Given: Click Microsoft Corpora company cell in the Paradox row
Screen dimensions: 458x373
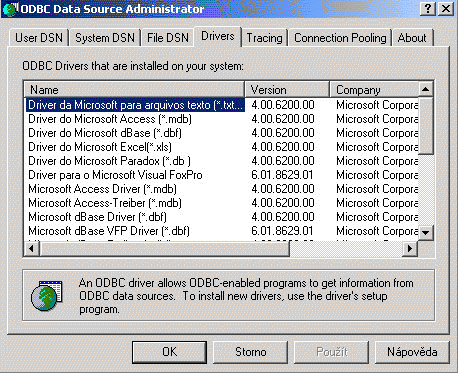Looking at the screenshot, I should click(x=377, y=161).
